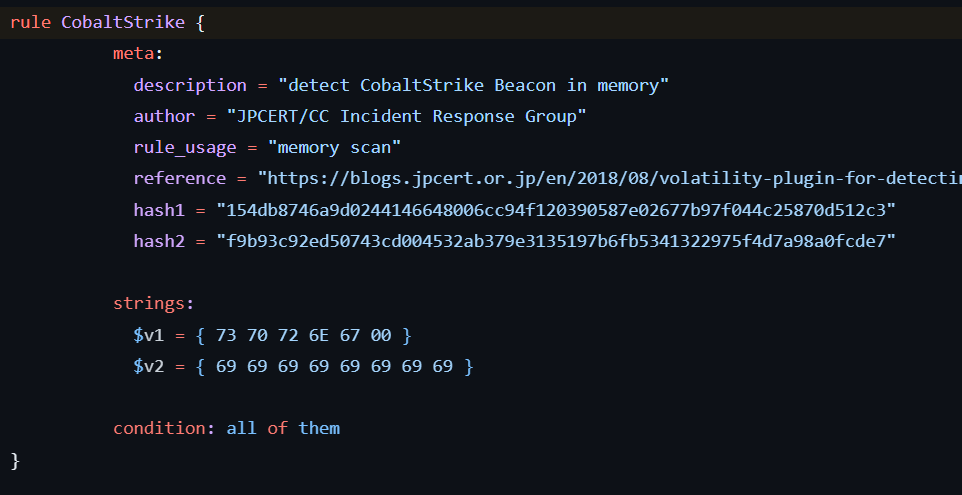Click the rule name CobaltStrike
The width and height of the screenshot is (962, 495).
(123, 22)
